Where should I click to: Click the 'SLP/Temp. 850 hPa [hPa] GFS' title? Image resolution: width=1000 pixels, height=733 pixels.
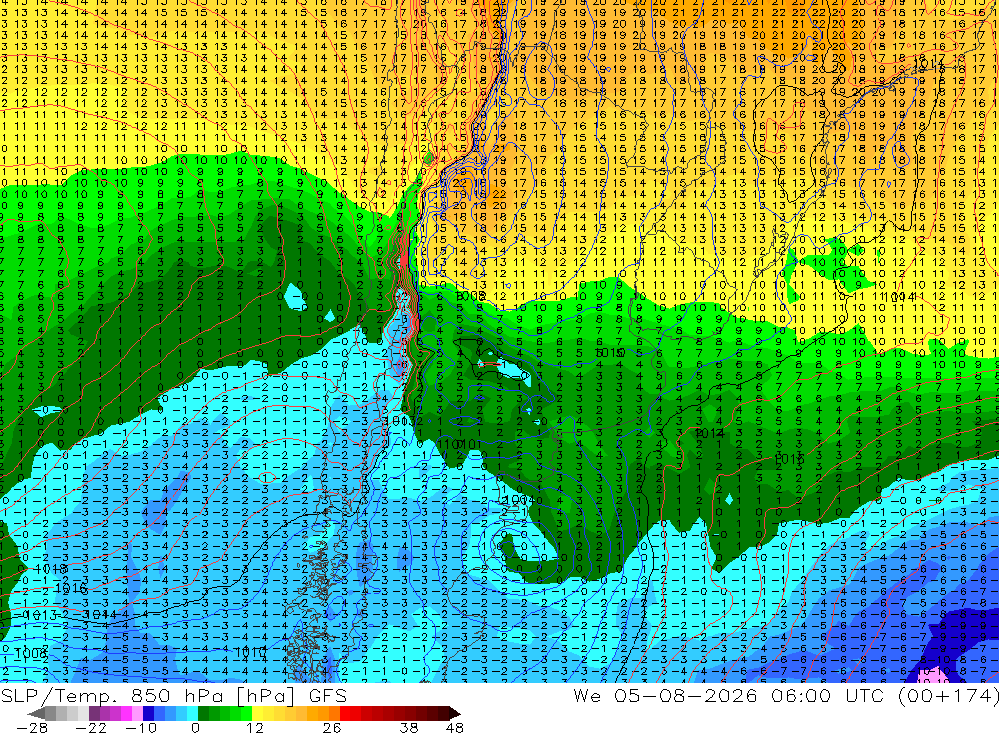point(173,695)
